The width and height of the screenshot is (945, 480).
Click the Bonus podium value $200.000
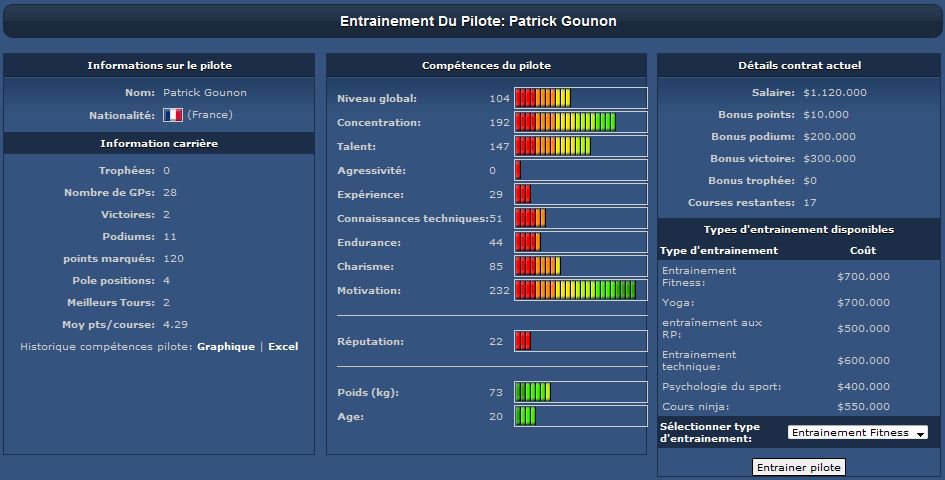pyautogui.click(x=829, y=136)
